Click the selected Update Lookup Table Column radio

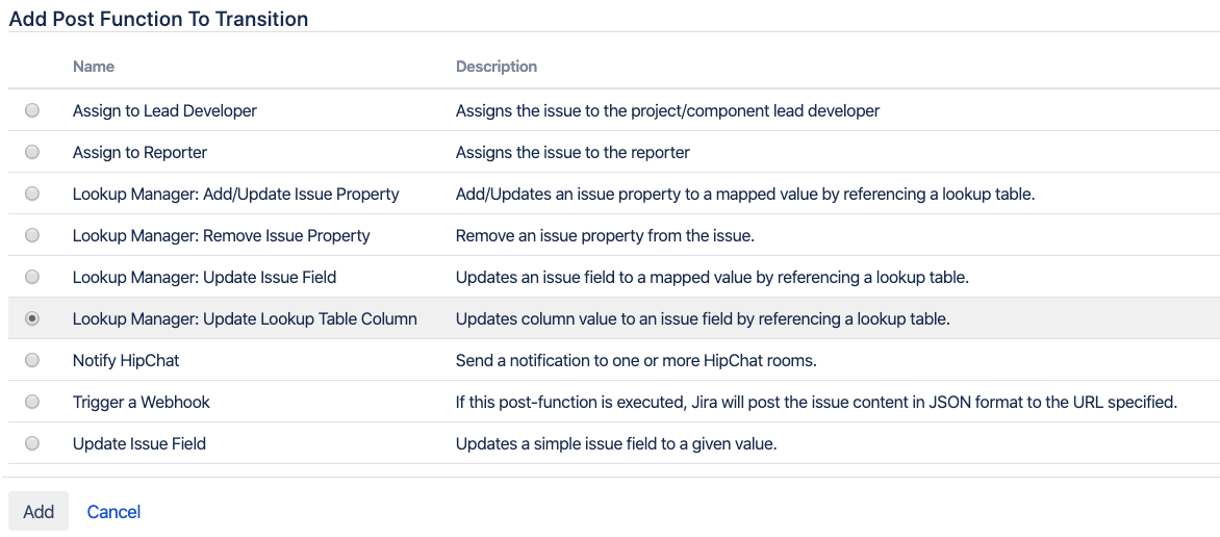point(32,319)
